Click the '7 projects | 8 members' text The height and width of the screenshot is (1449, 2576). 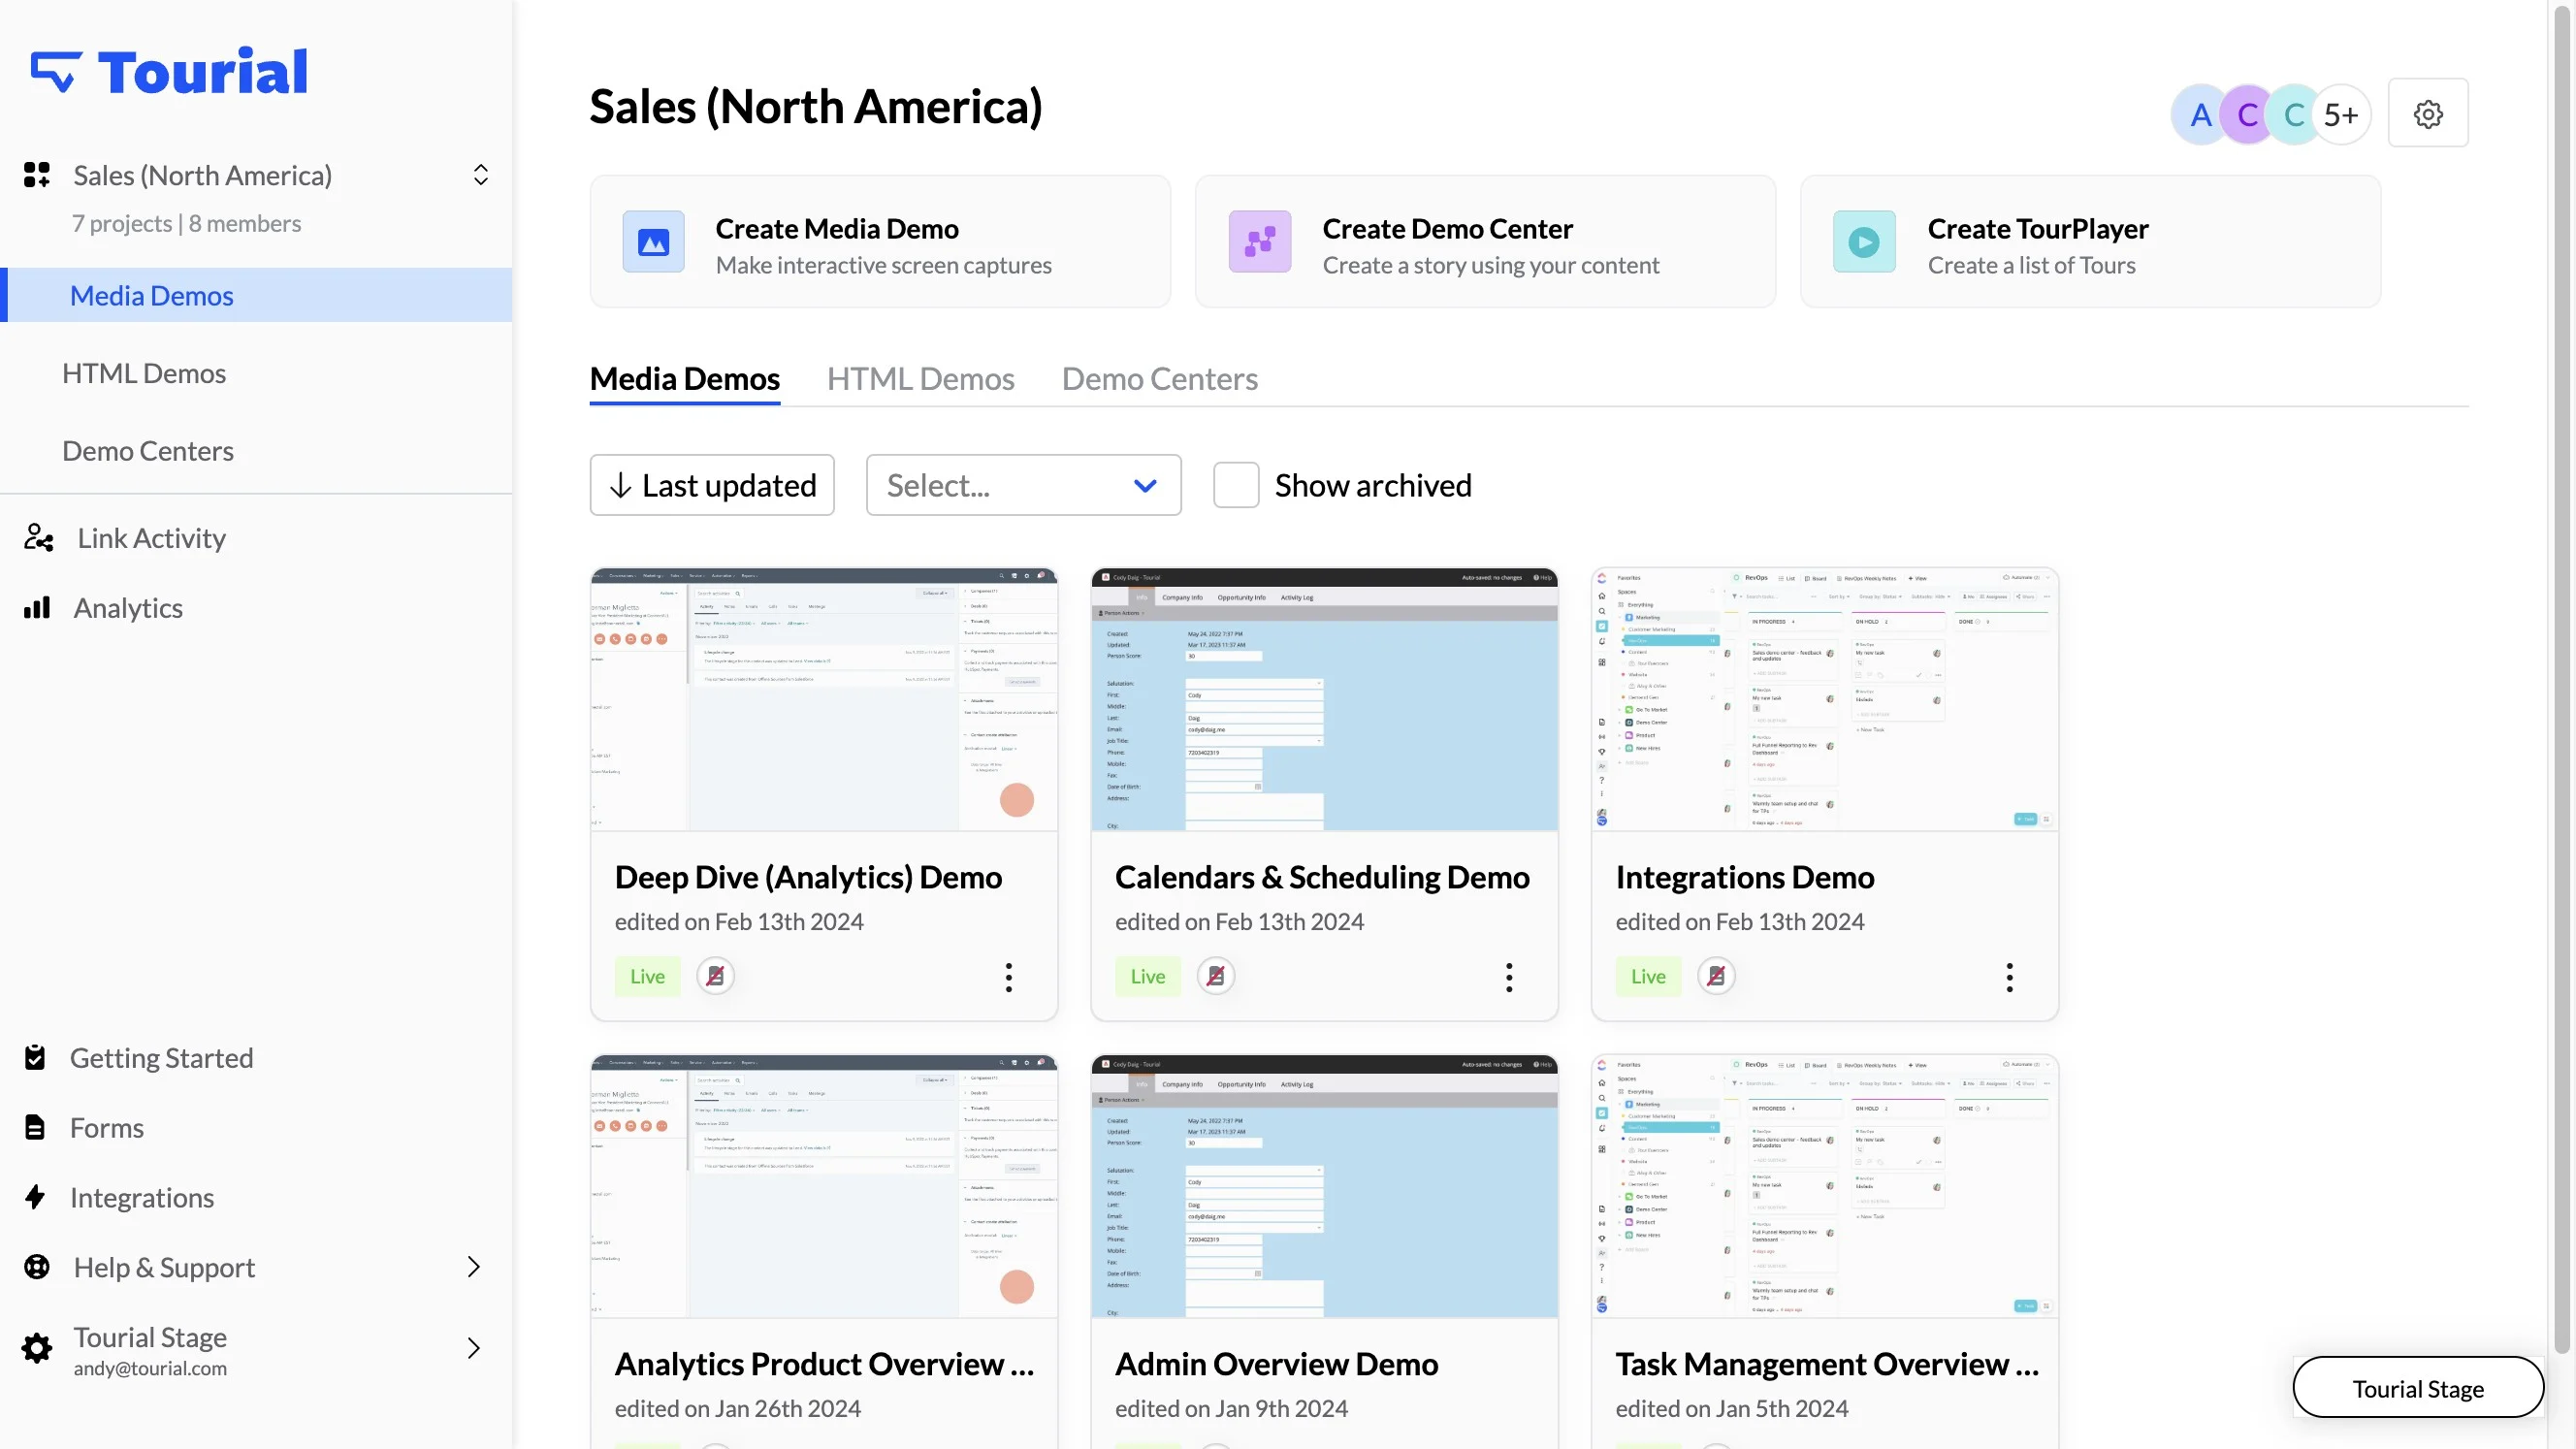coord(186,223)
